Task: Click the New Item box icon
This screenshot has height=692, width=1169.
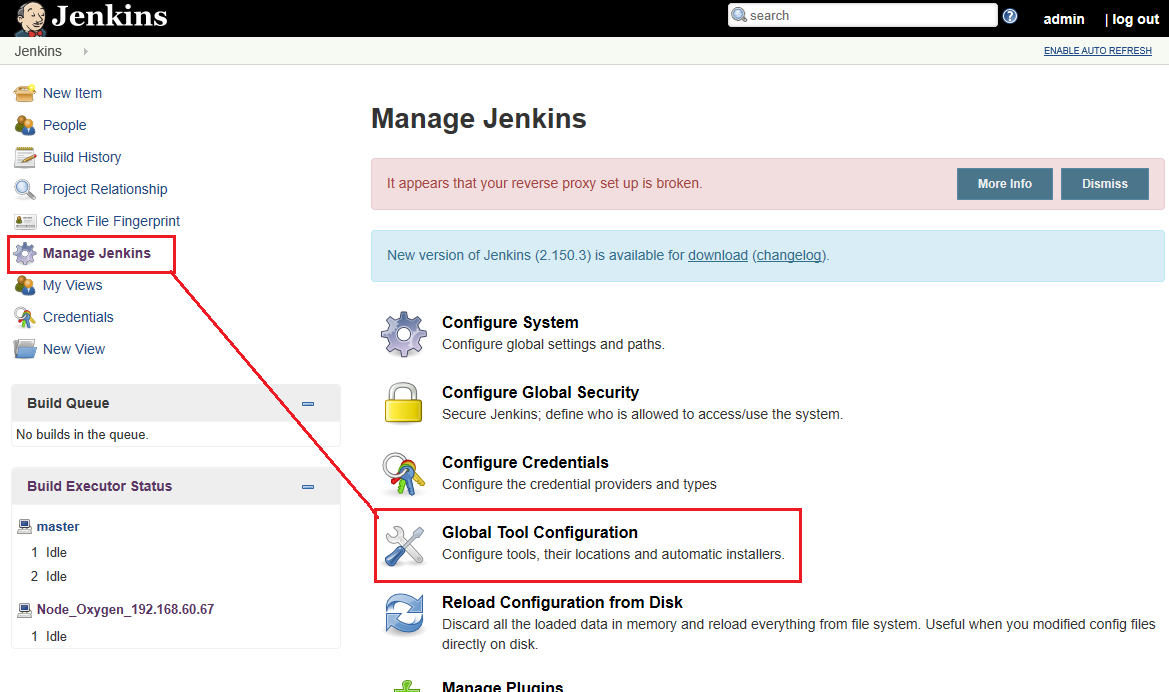Action: pos(25,93)
